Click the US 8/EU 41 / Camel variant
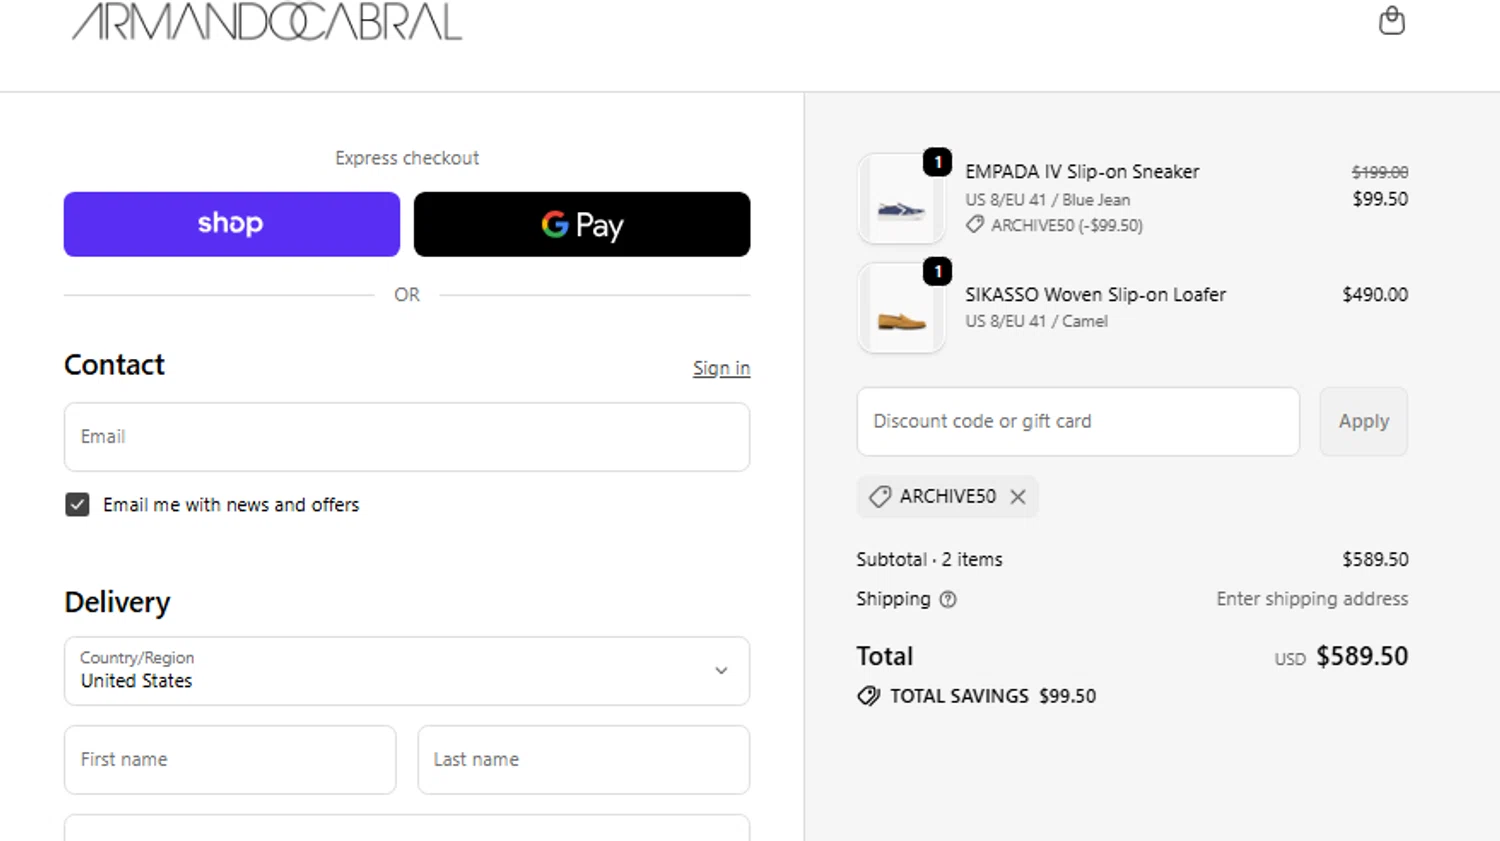Viewport: 1500px width, 841px height. [1036, 321]
